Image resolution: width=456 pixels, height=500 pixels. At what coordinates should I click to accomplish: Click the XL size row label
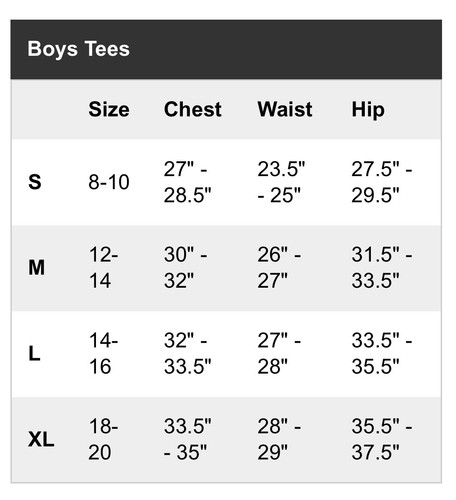point(41,439)
